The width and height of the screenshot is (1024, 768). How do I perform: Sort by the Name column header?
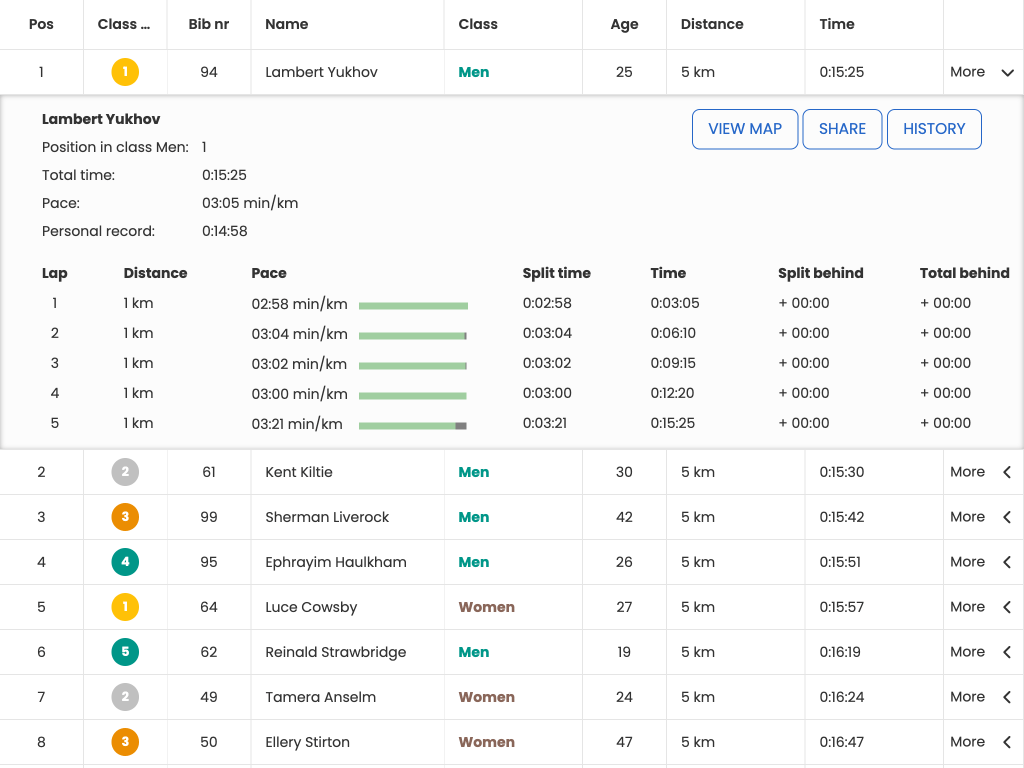[287, 24]
